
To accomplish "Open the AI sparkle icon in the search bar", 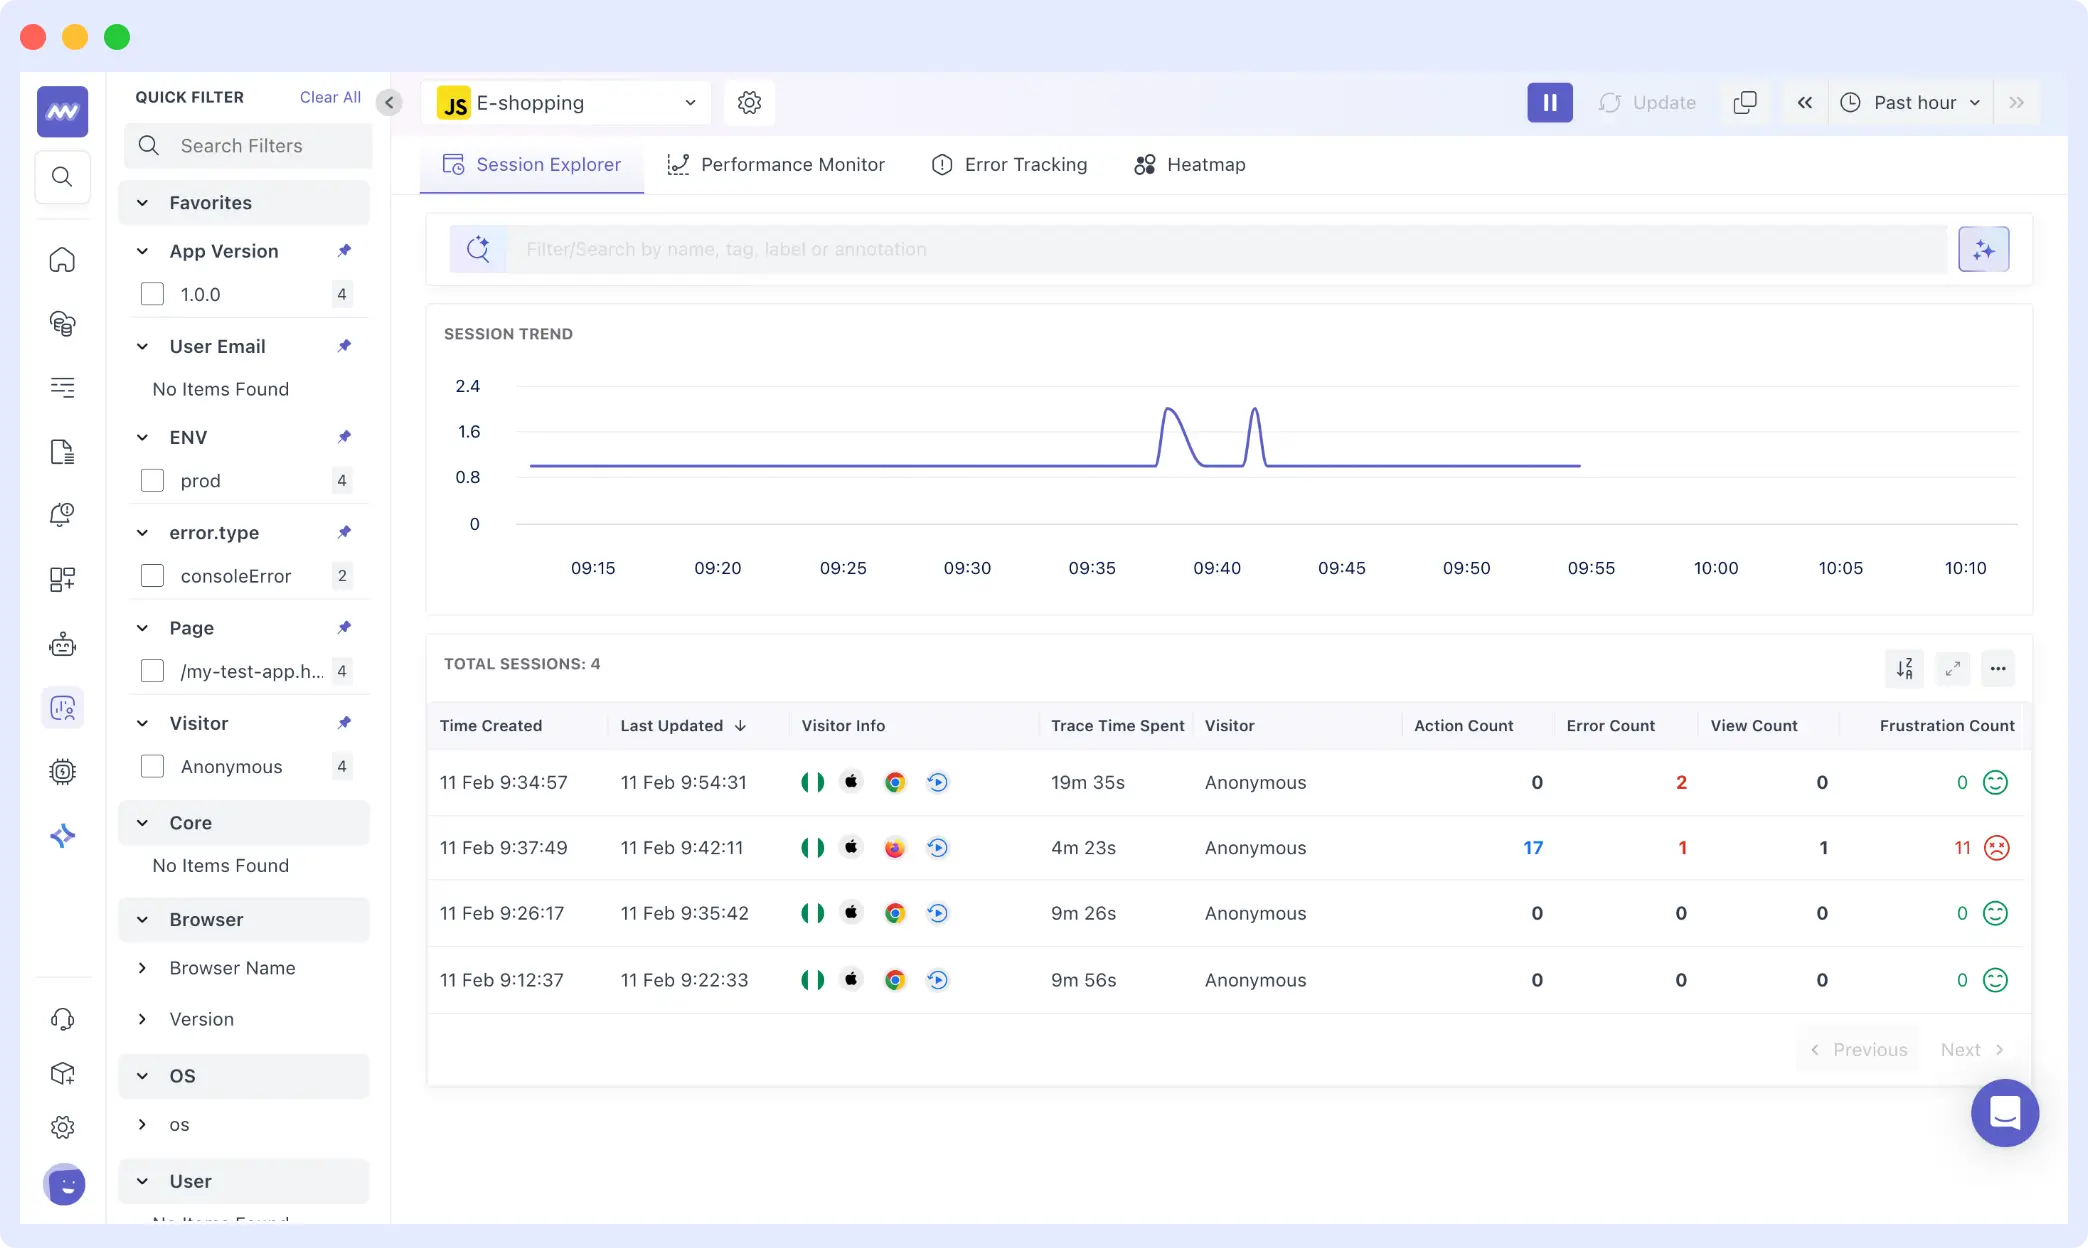I will (x=1984, y=249).
